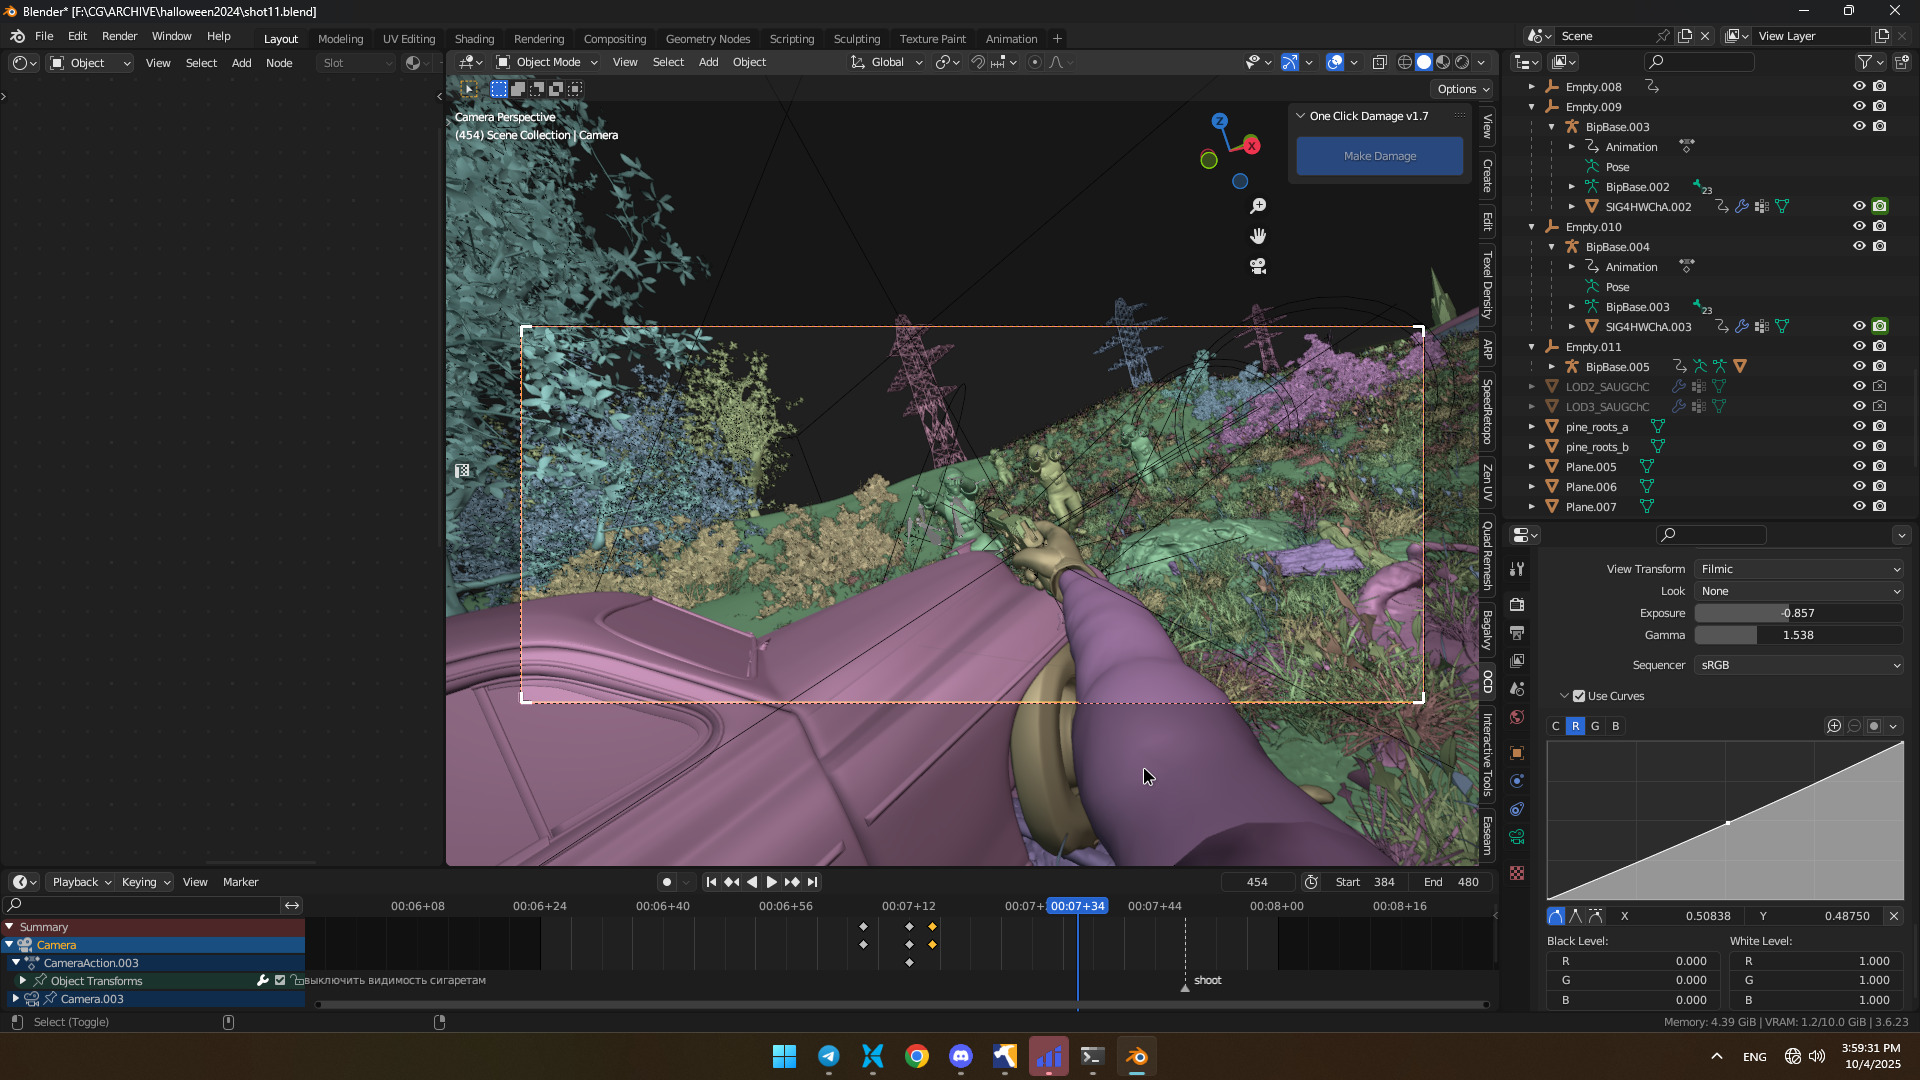
Task: Open Output properties printer icon tab
Action: [1517, 633]
